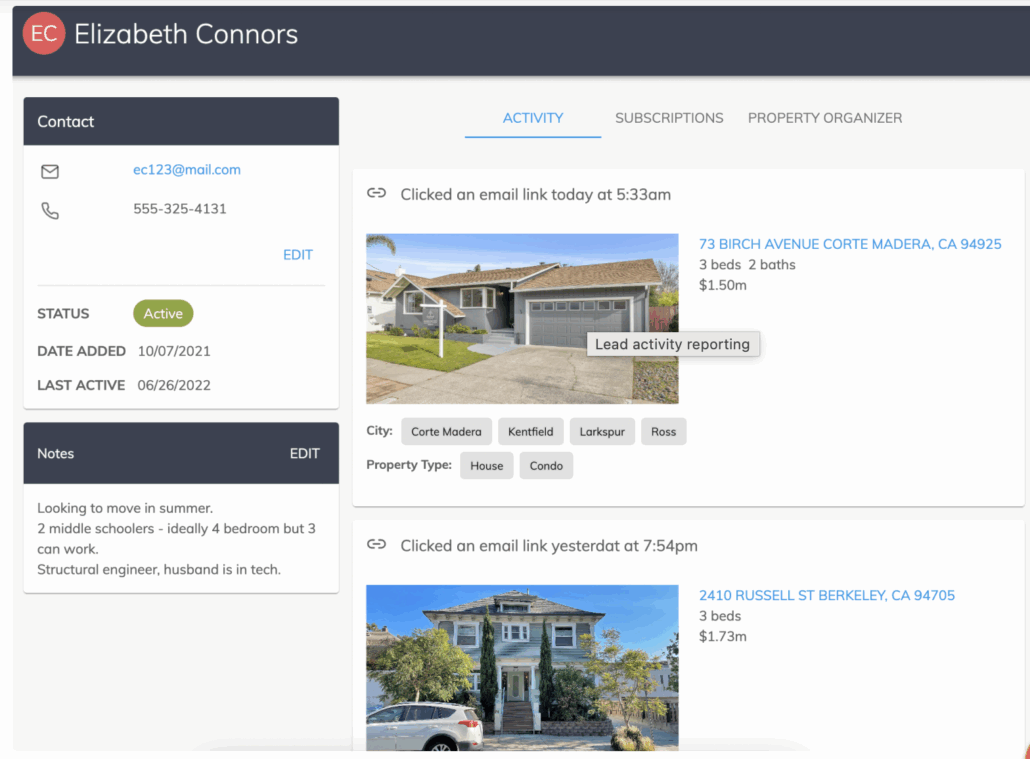The width and height of the screenshot is (1030, 759).
Task: Click the EC avatar circle in the header
Action: point(43,33)
